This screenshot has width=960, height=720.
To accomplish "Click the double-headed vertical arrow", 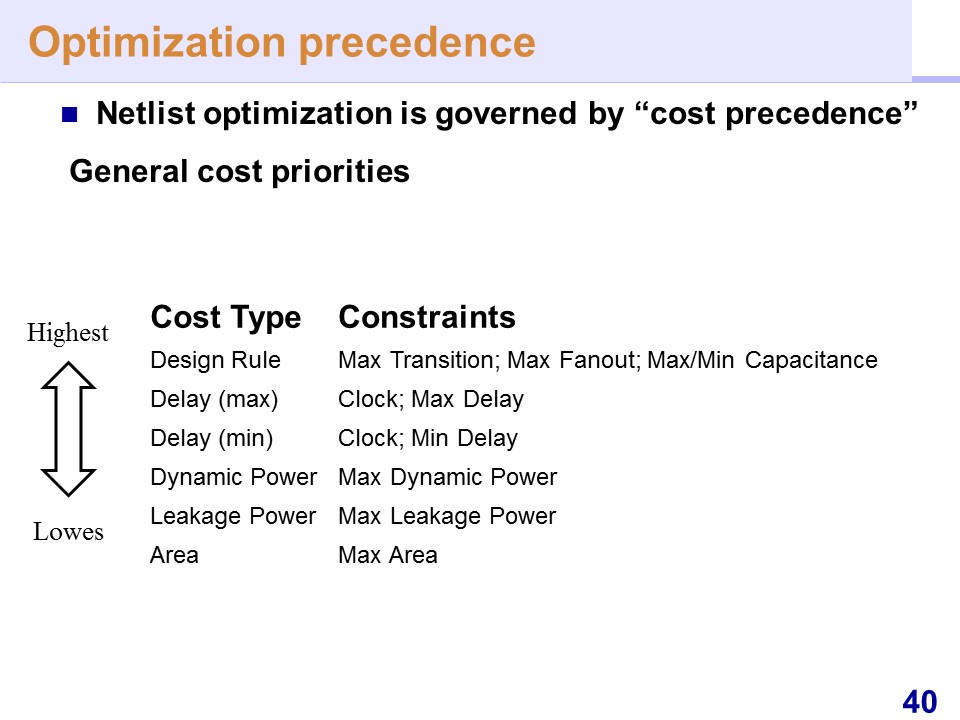I will [69, 430].
